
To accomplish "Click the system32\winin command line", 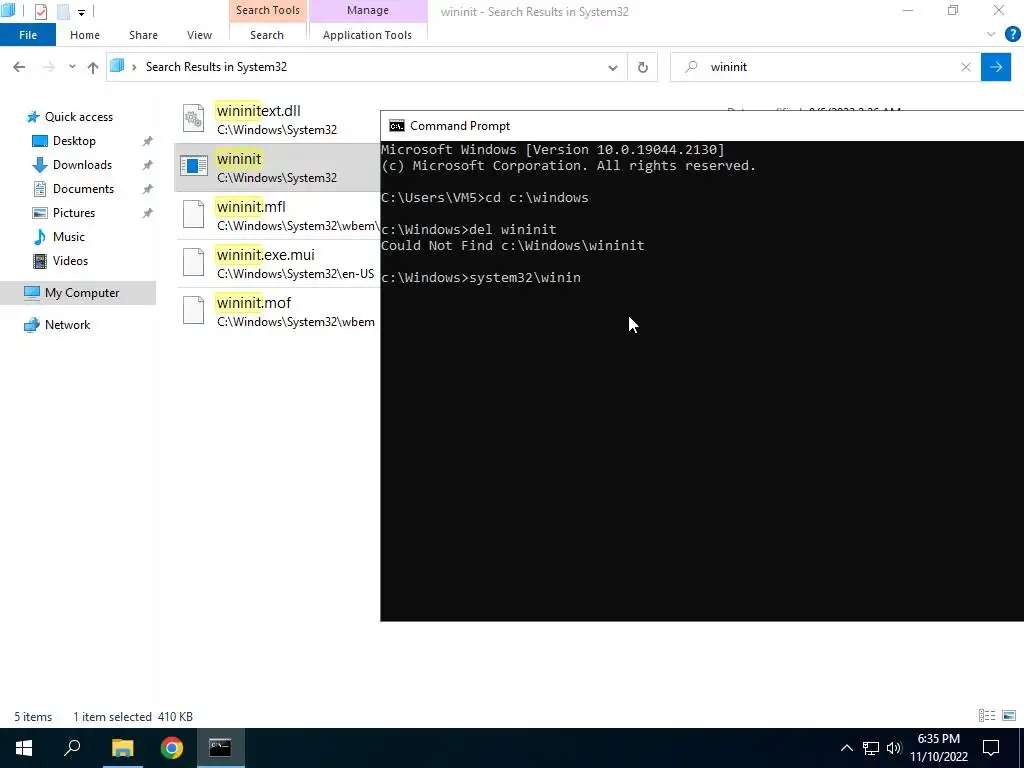I will [481, 278].
